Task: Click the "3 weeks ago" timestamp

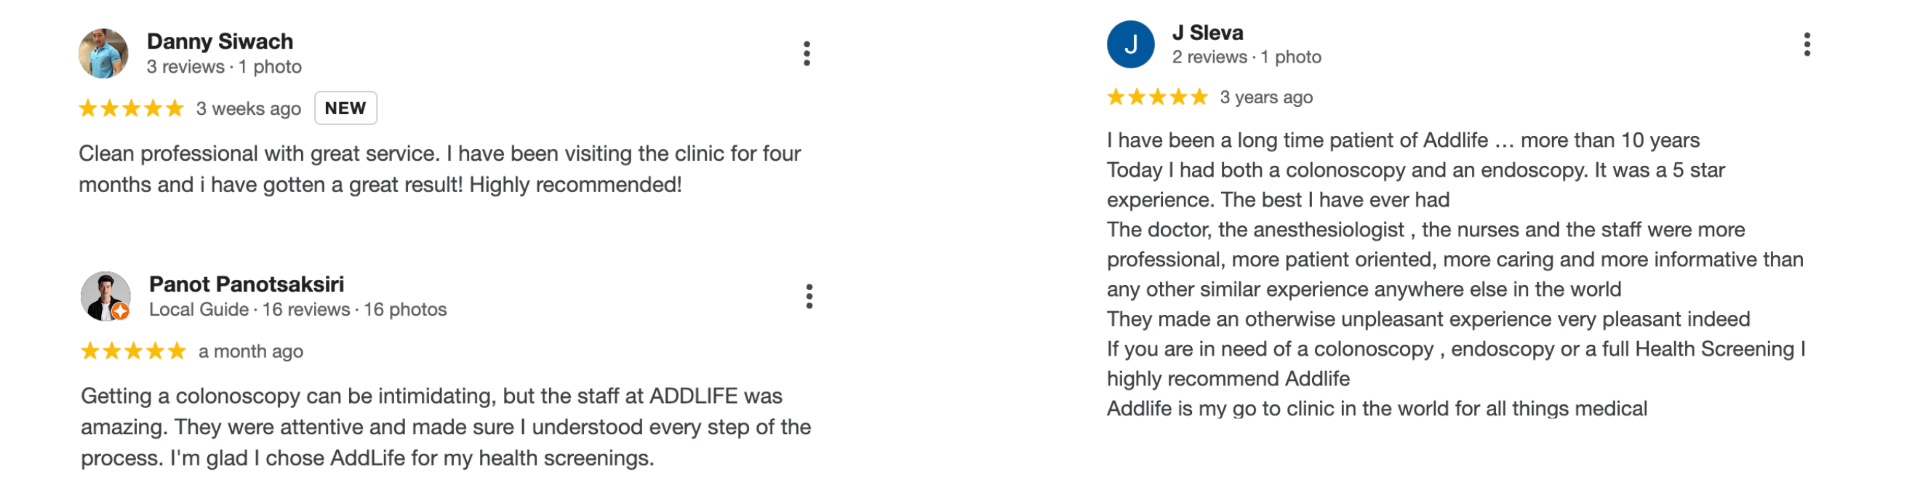Action: [x=248, y=108]
